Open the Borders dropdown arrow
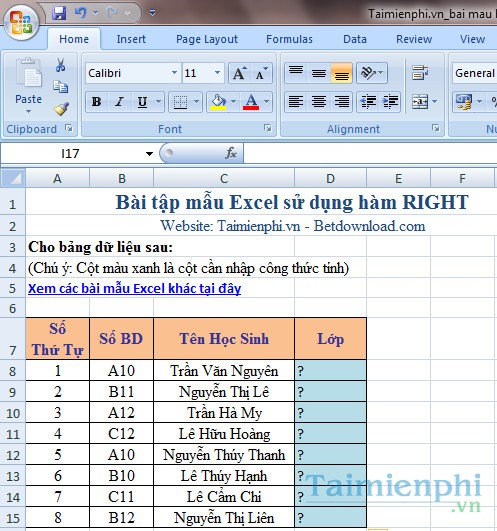The height and width of the screenshot is (531, 497). (x=196, y=102)
